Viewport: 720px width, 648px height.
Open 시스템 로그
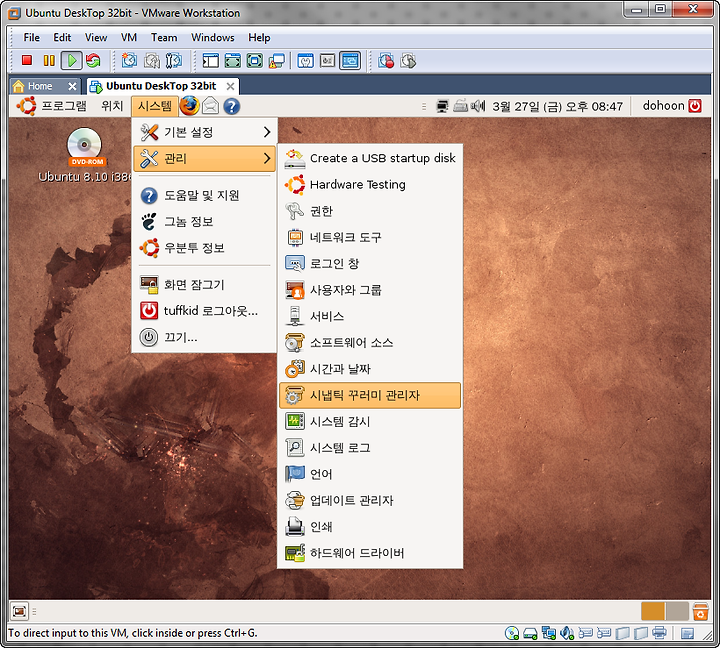[x=370, y=448]
